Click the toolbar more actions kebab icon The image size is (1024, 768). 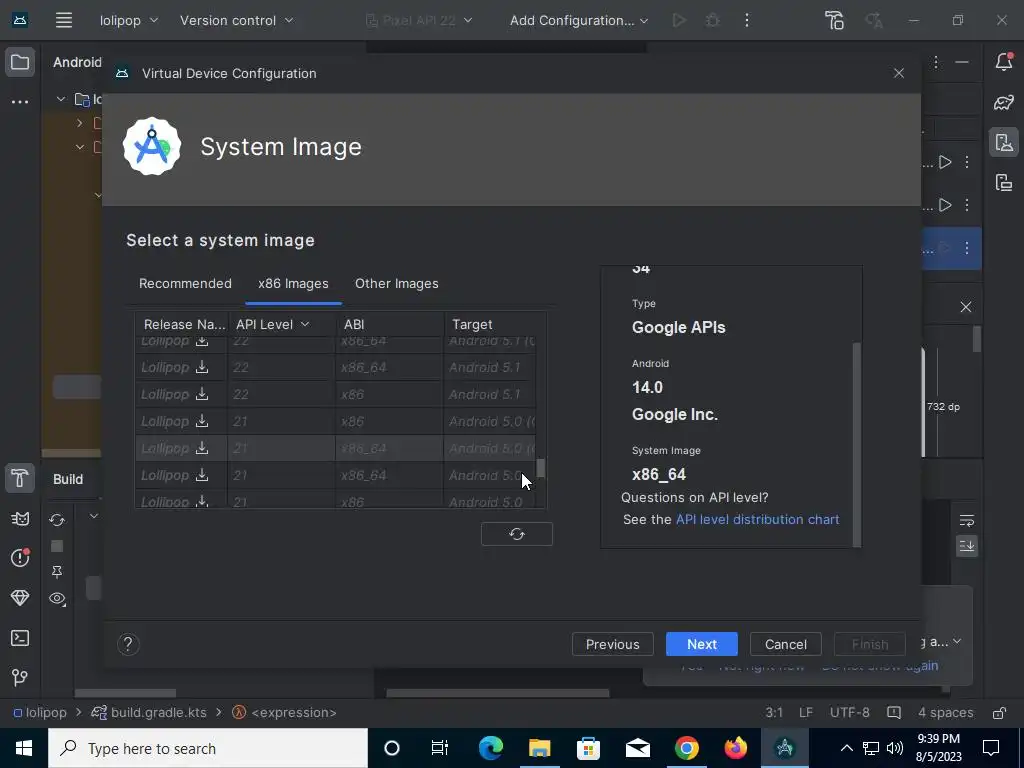[746, 20]
